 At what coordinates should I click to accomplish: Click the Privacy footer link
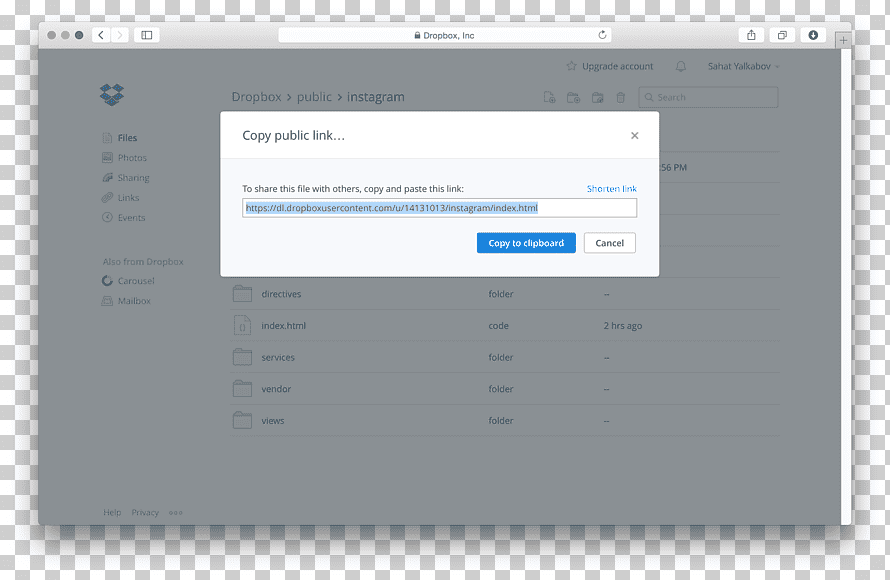(x=145, y=512)
